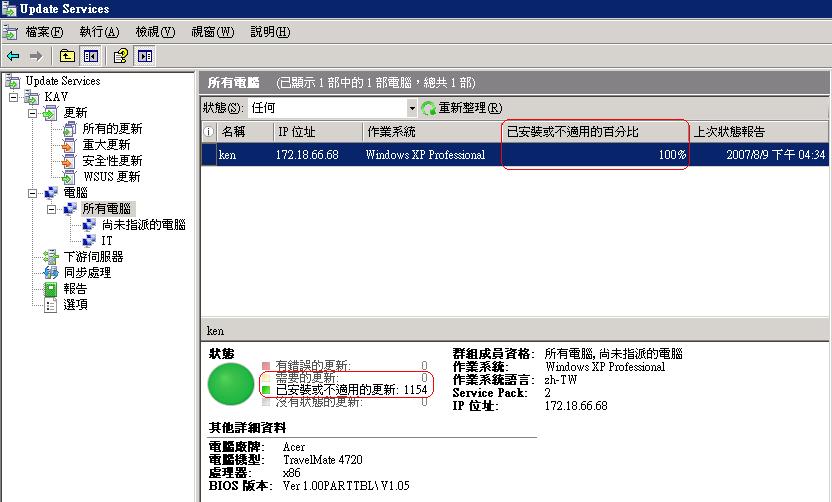
Task: Collapse the KAV server node
Action: tap(13, 97)
